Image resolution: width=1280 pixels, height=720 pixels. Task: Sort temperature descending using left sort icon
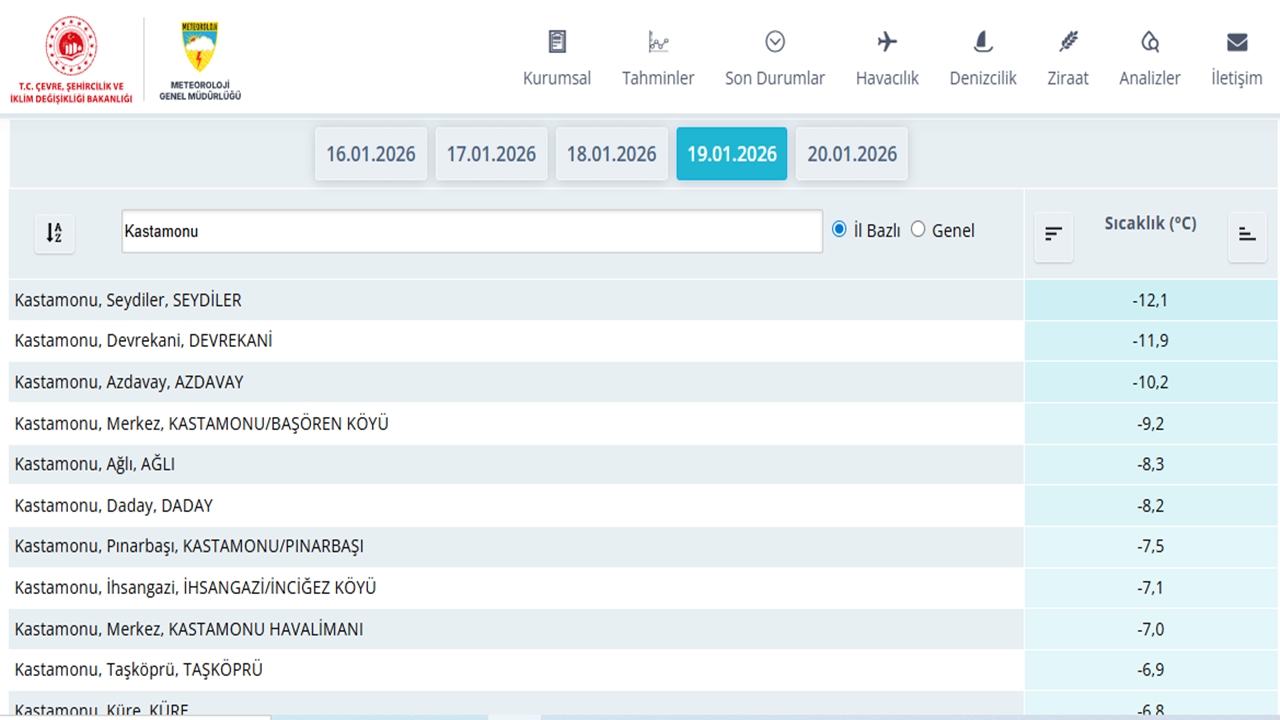pos(1053,235)
